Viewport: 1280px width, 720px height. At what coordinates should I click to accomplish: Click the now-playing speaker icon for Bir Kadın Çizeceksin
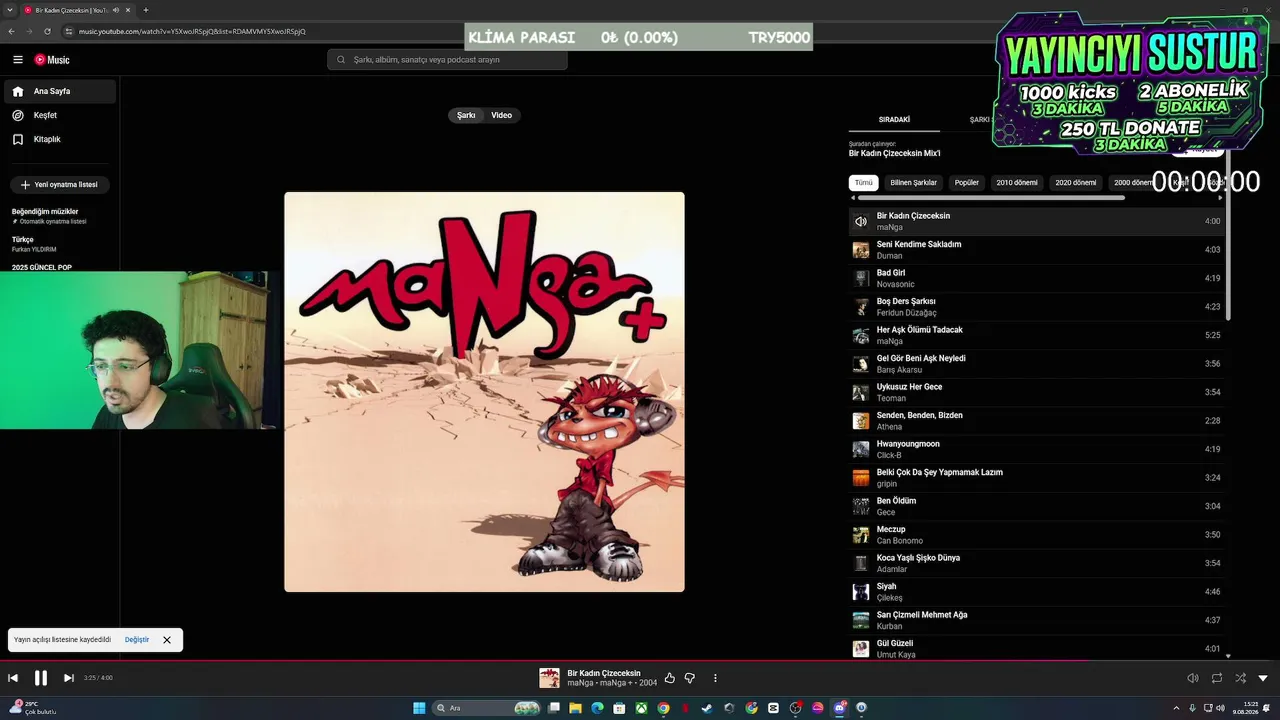tap(860, 221)
